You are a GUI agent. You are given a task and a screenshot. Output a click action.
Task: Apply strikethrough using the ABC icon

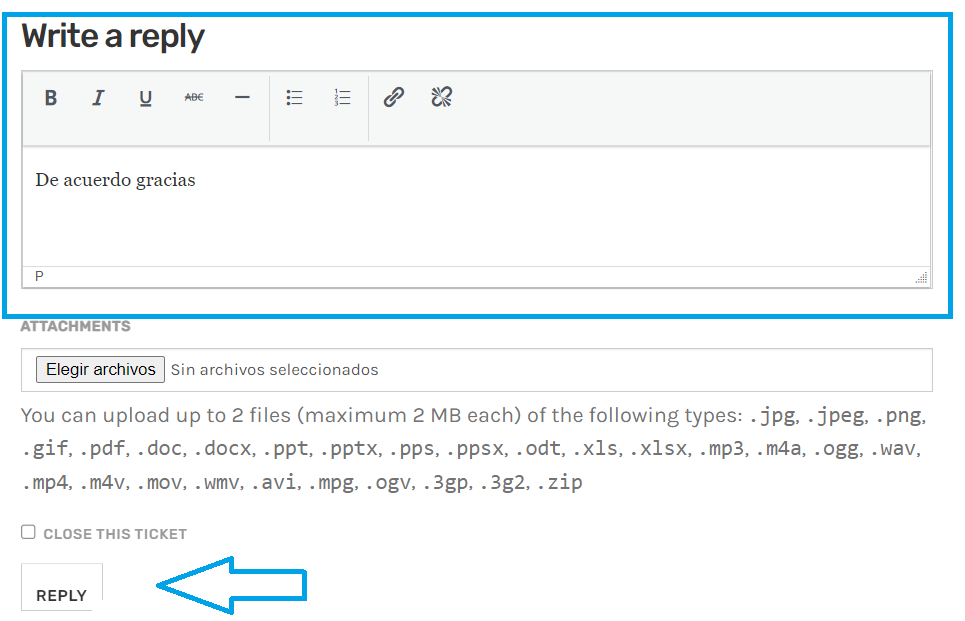click(194, 98)
